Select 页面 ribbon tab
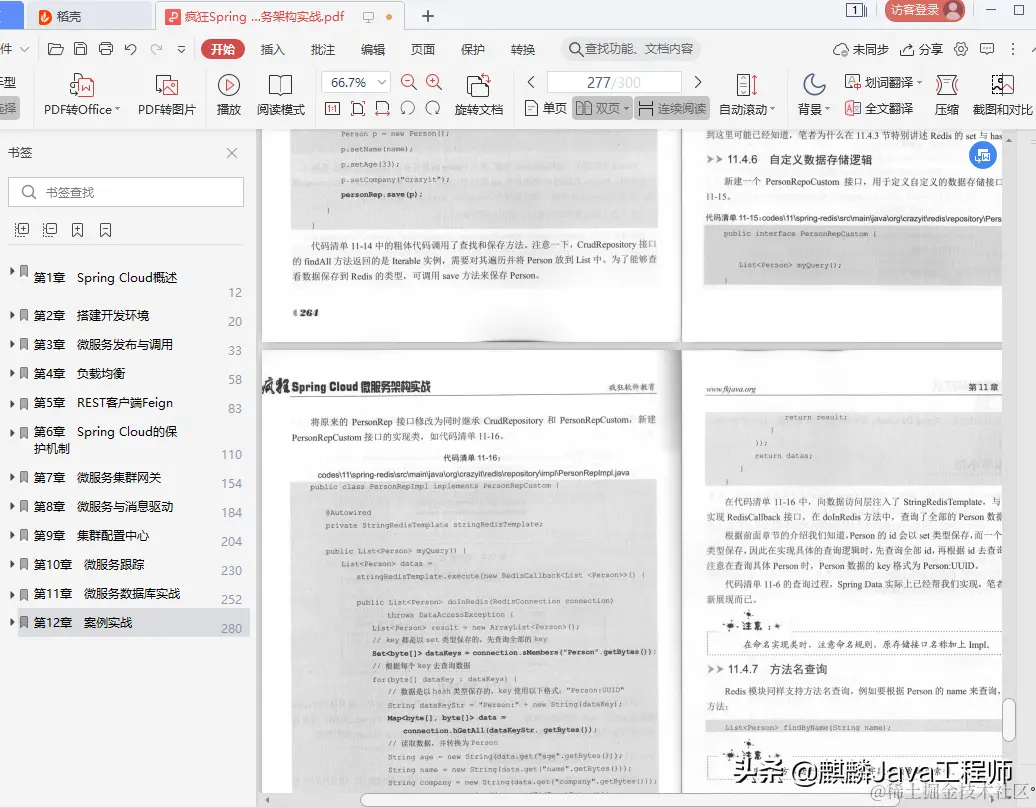Viewport: 1036px width, 808px height. coord(423,49)
